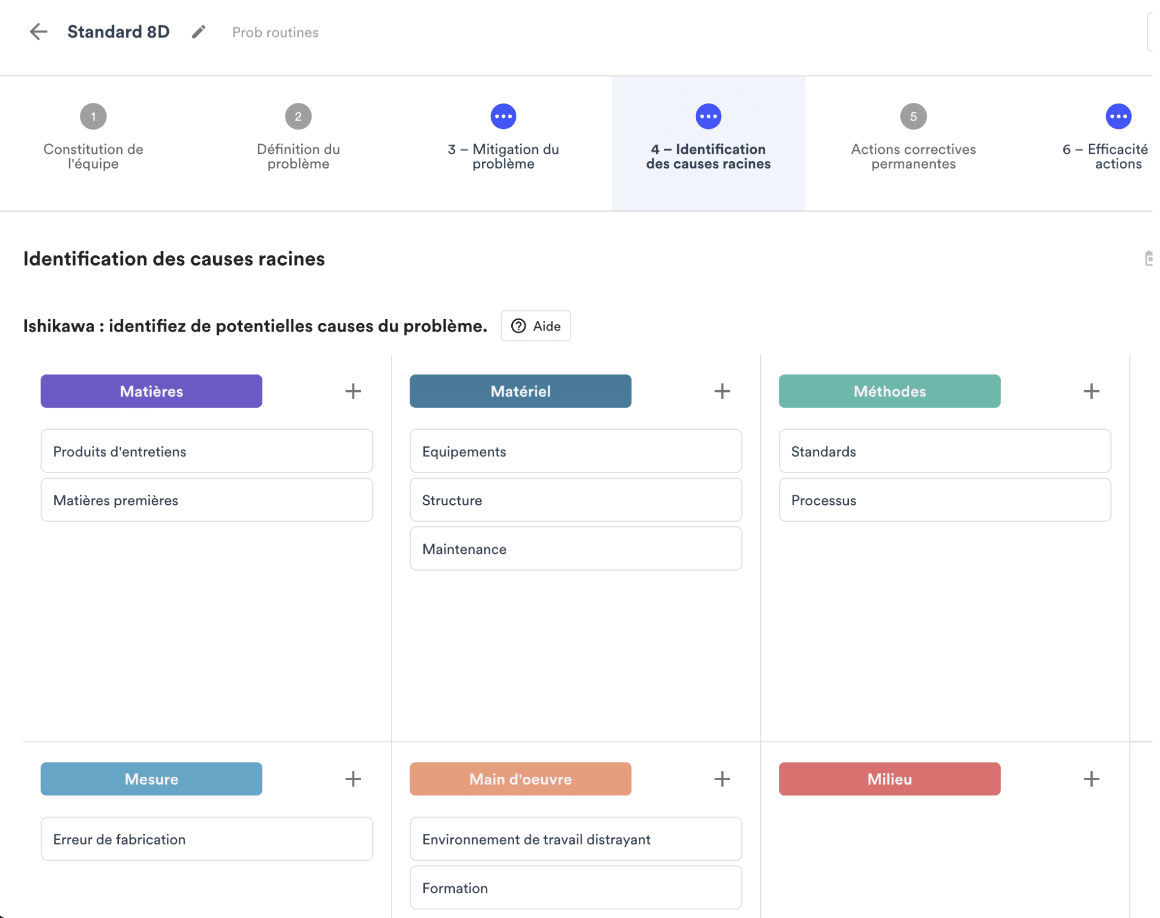
Task: Click step 1 circle Constitution de l'équipe
Action: [x=93, y=116]
